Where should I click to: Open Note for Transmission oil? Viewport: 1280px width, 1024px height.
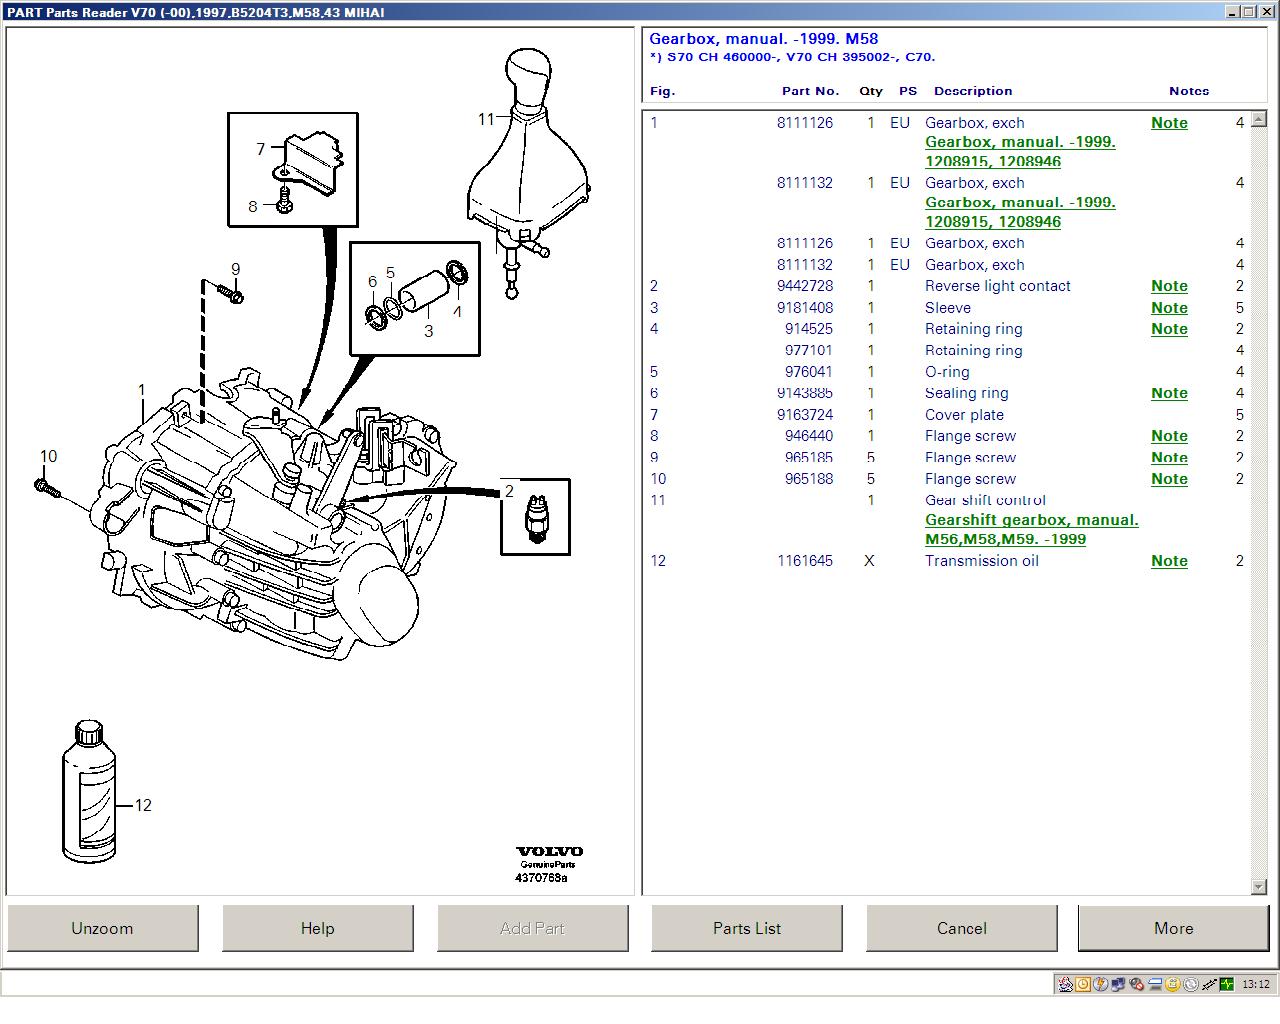1169,561
